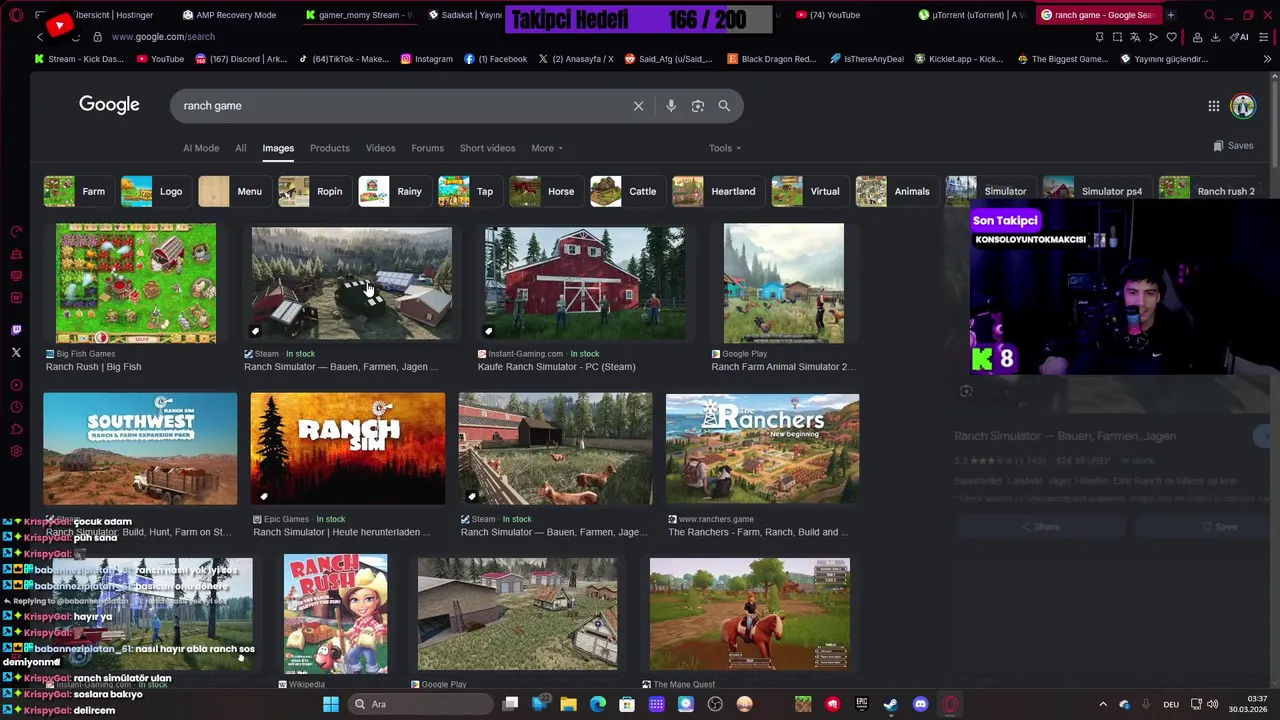
Task: Open Southwest expansion pack image
Action: (x=140, y=449)
